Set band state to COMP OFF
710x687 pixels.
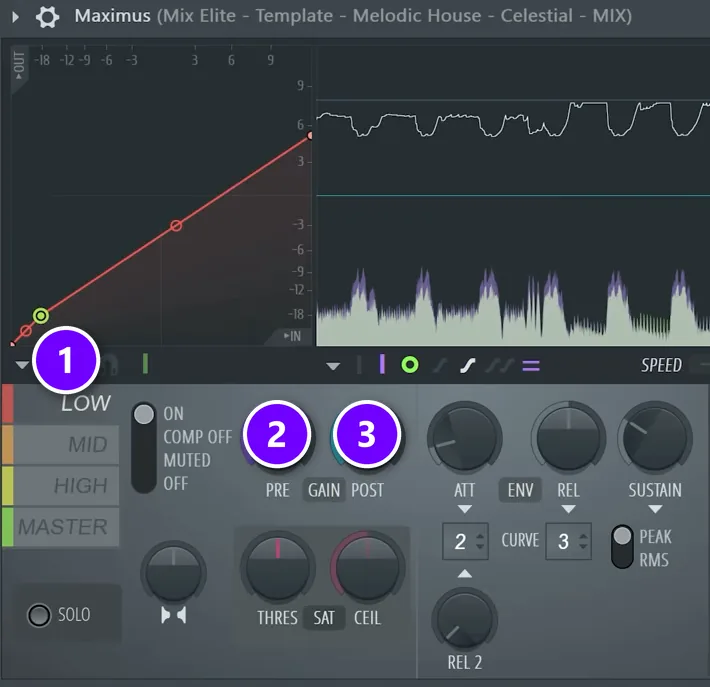point(197,437)
